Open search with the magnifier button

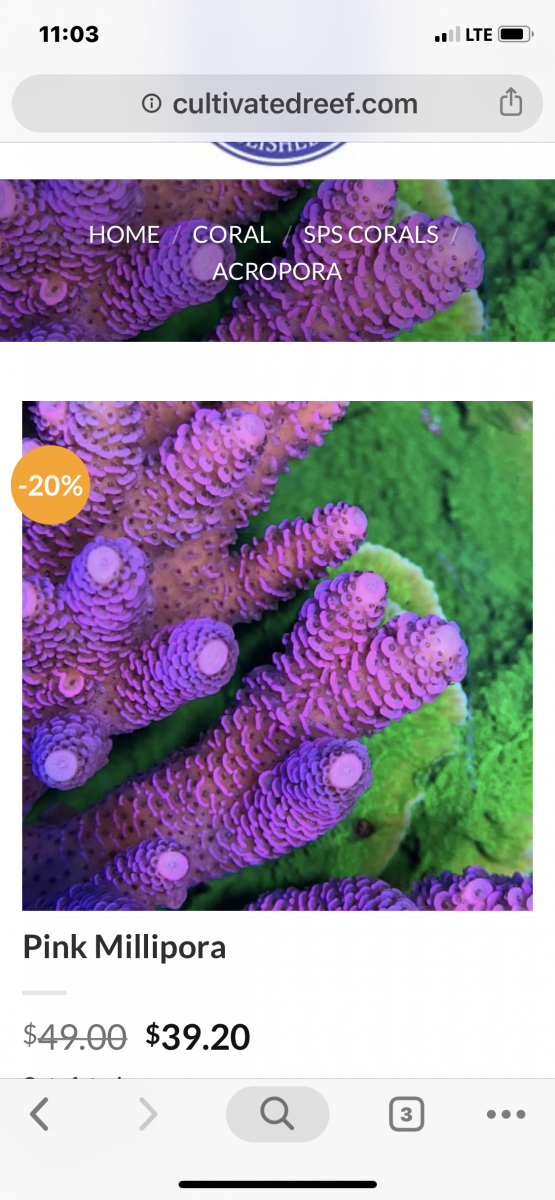pos(277,1114)
